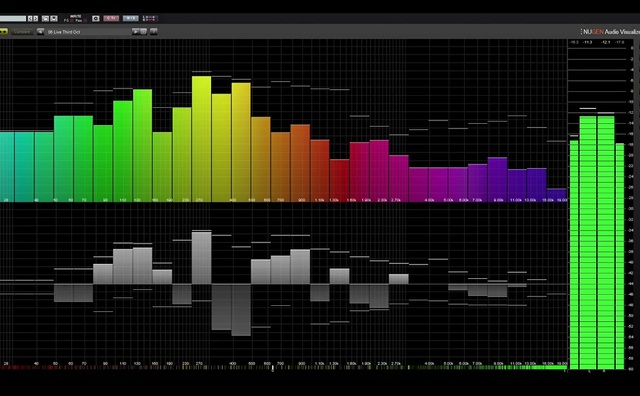Click the save preset disk icon

coord(54,18)
